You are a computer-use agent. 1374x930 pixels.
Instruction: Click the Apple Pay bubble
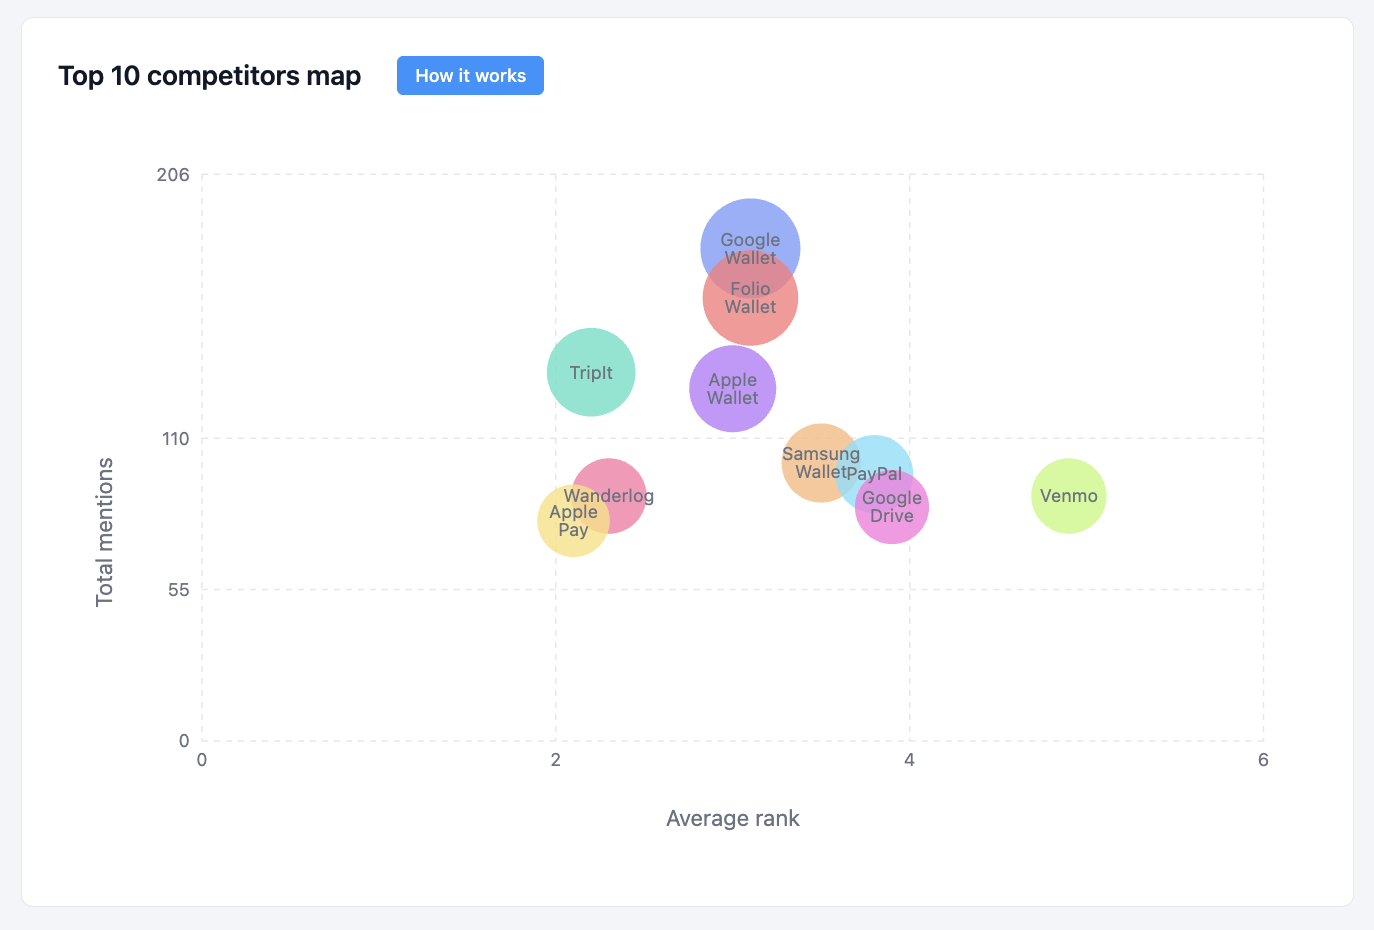point(573,520)
